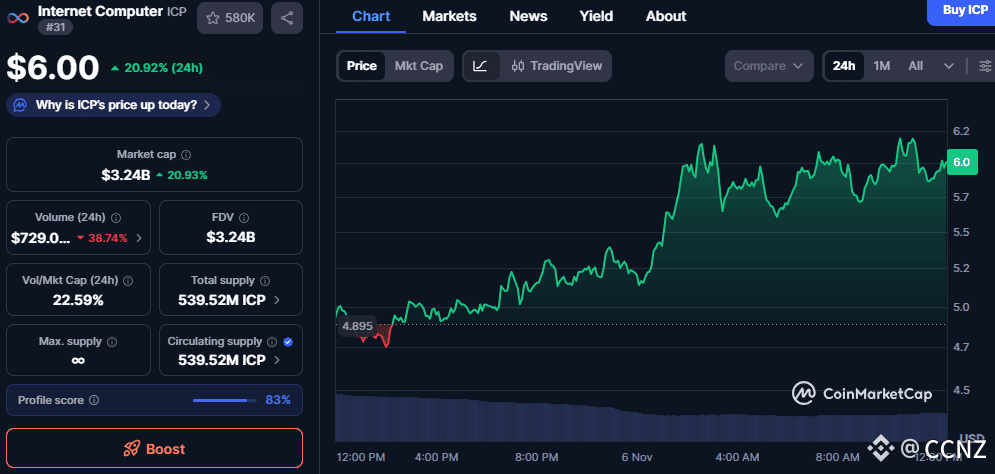Select the 1M time range
Viewport: 995px width, 474px height.
click(x=881, y=66)
